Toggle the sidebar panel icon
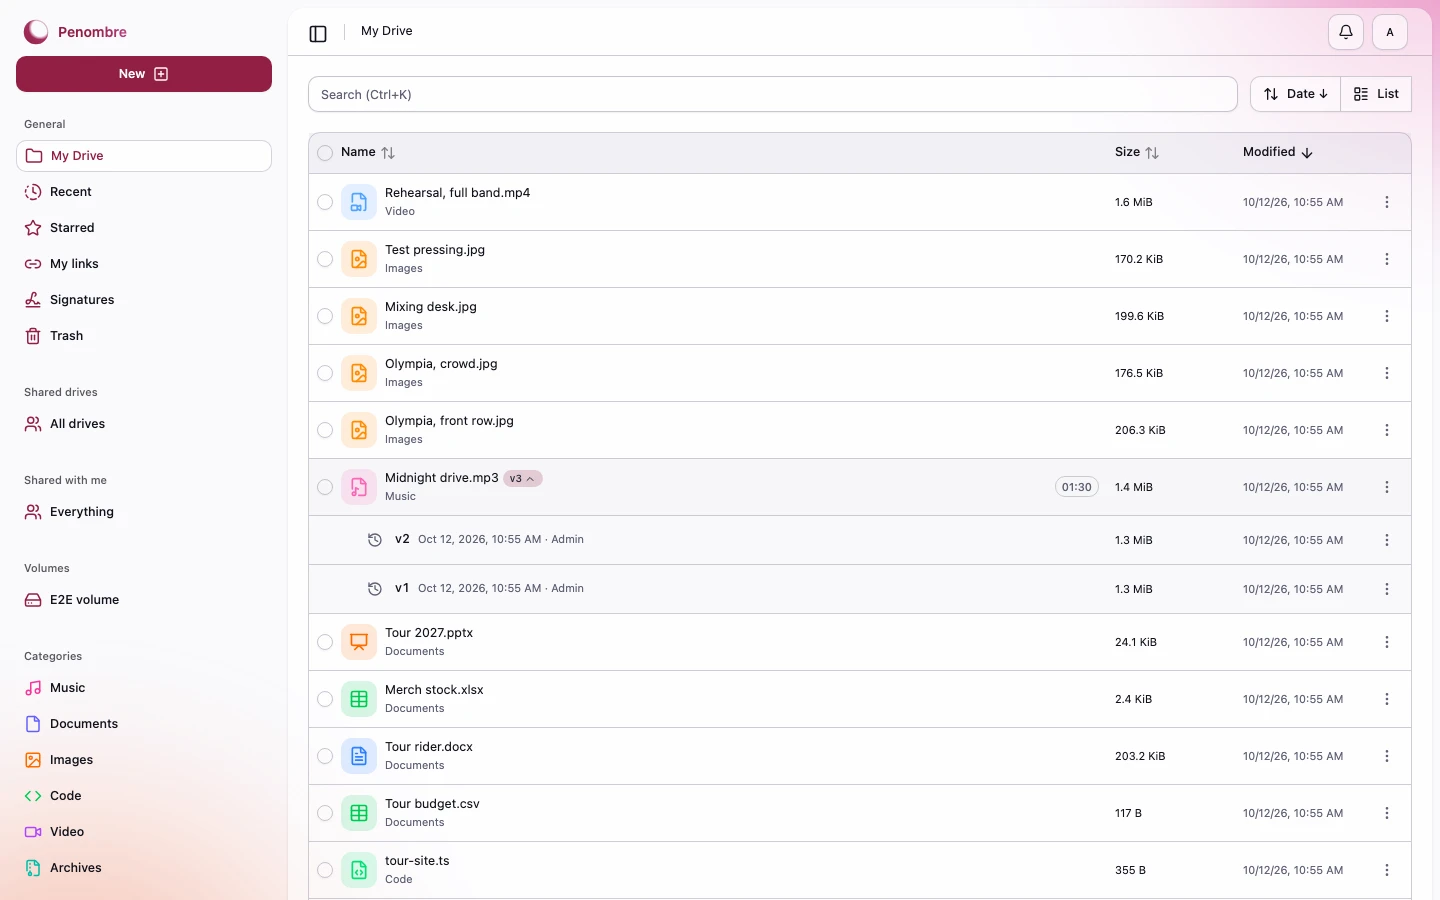The height and width of the screenshot is (900, 1440). [318, 33]
